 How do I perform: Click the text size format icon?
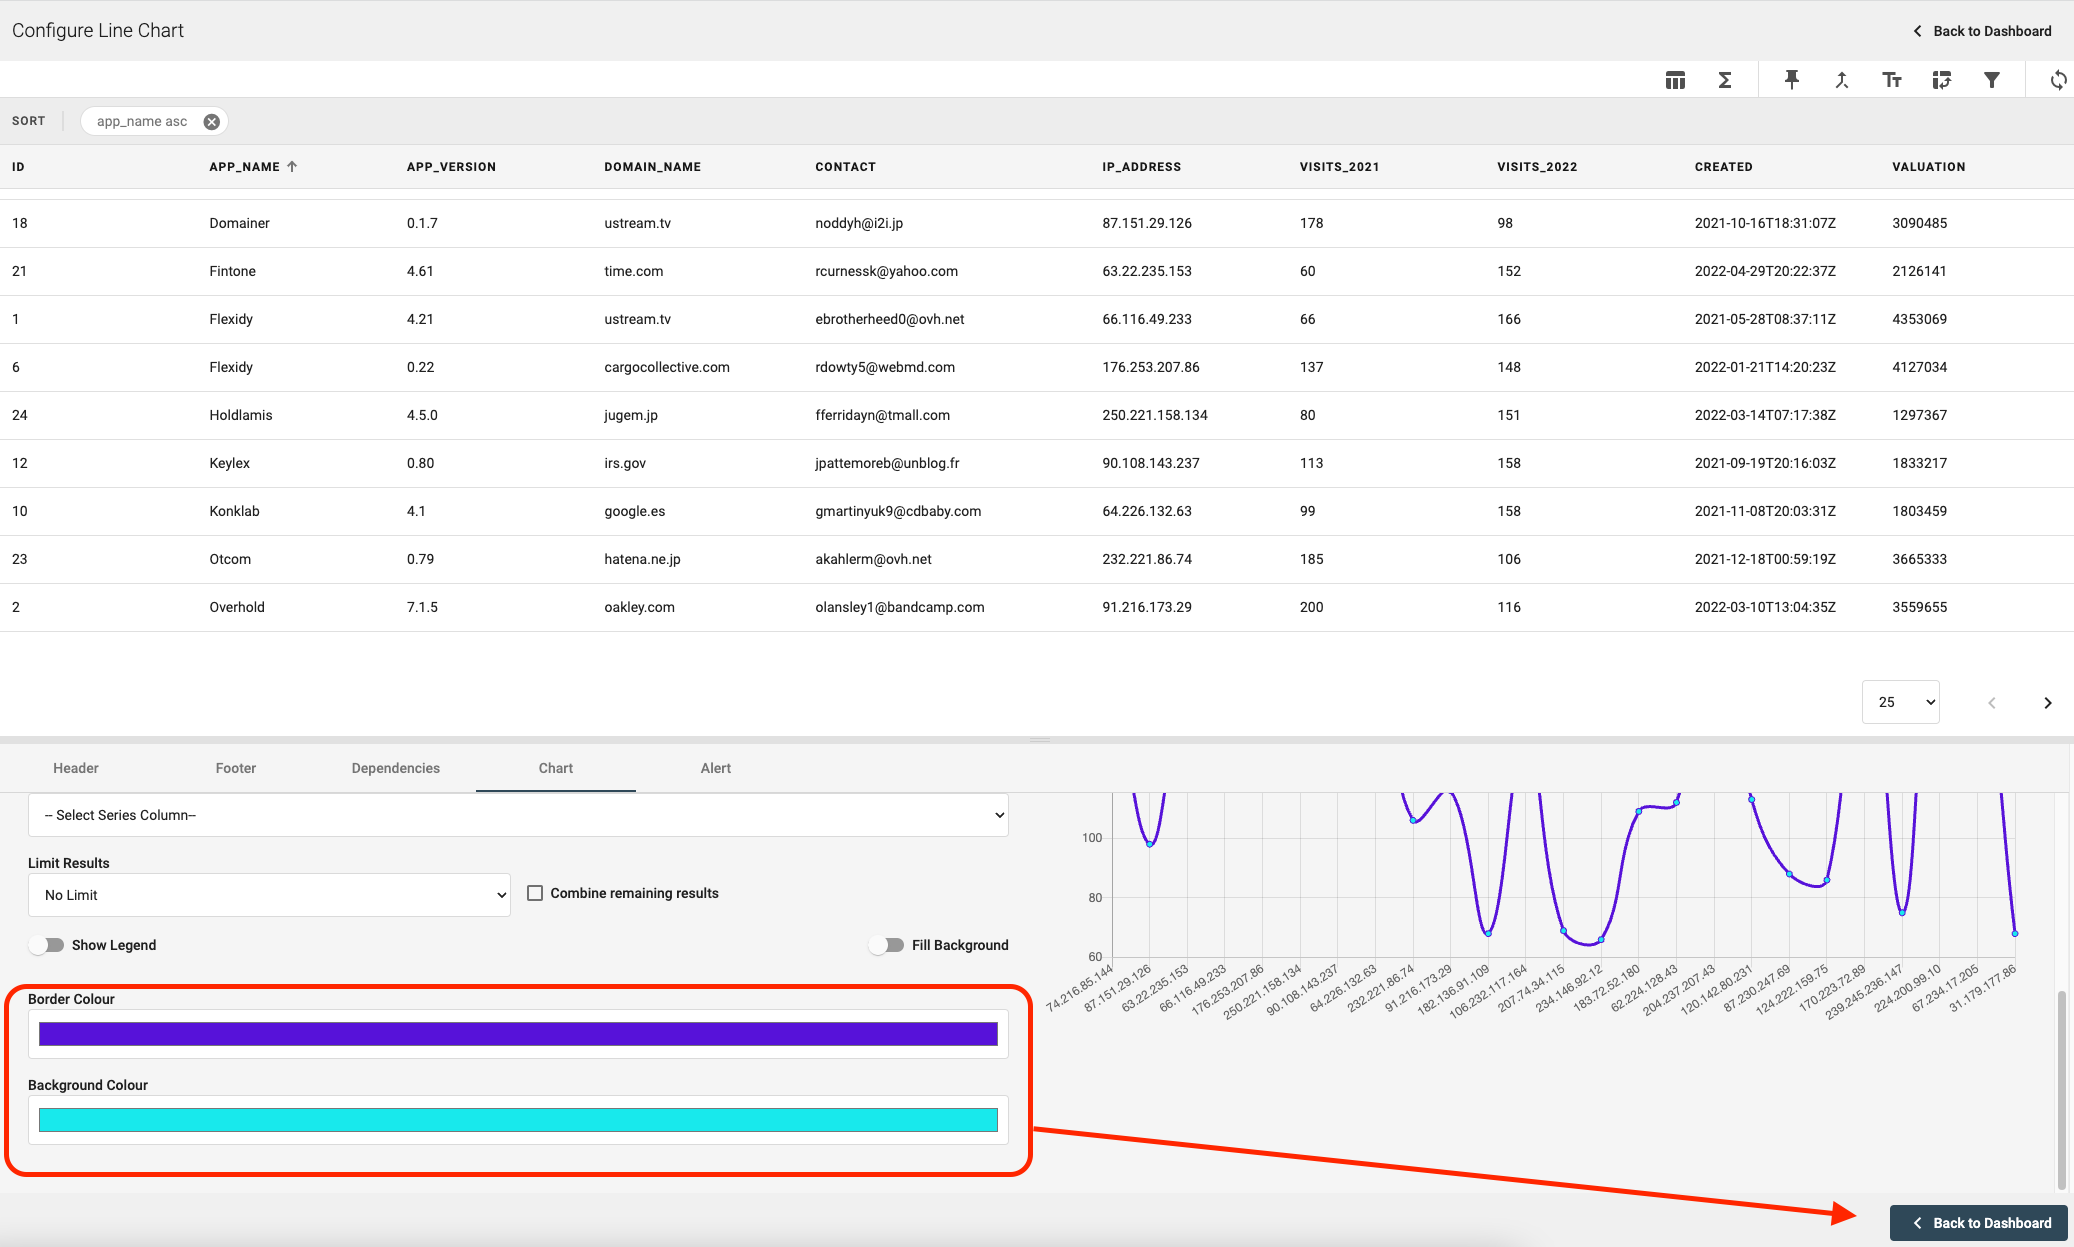1891,80
